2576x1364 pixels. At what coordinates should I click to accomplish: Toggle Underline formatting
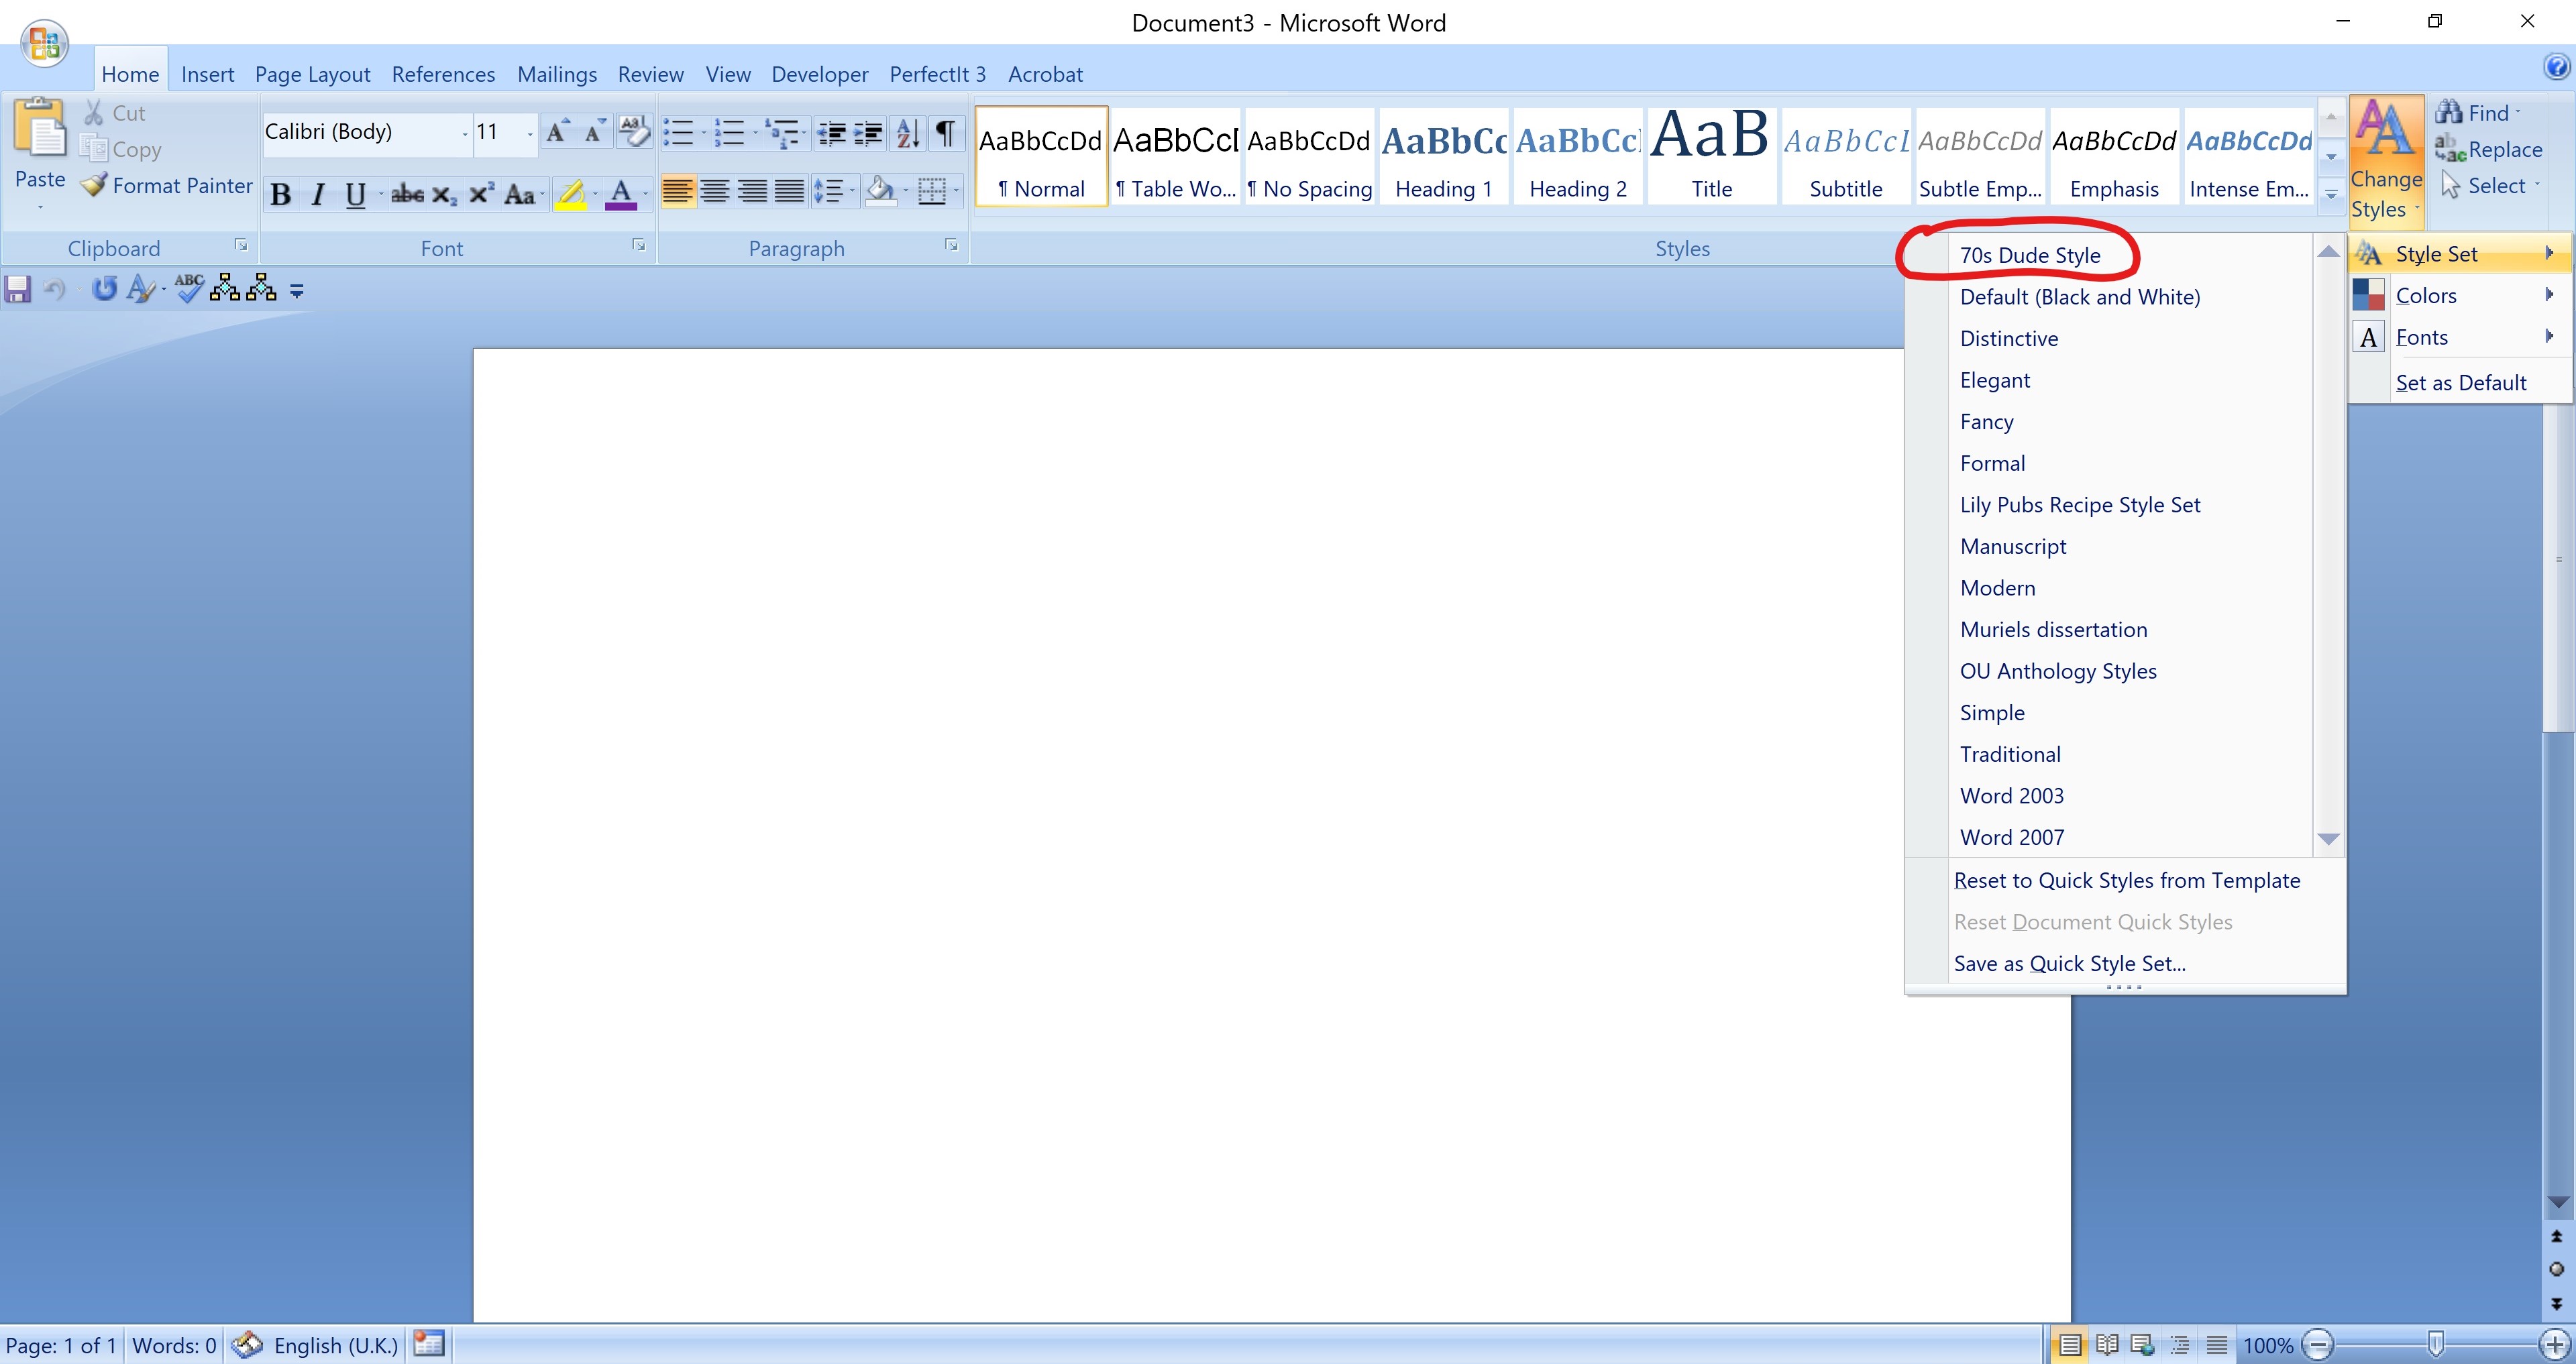point(355,194)
